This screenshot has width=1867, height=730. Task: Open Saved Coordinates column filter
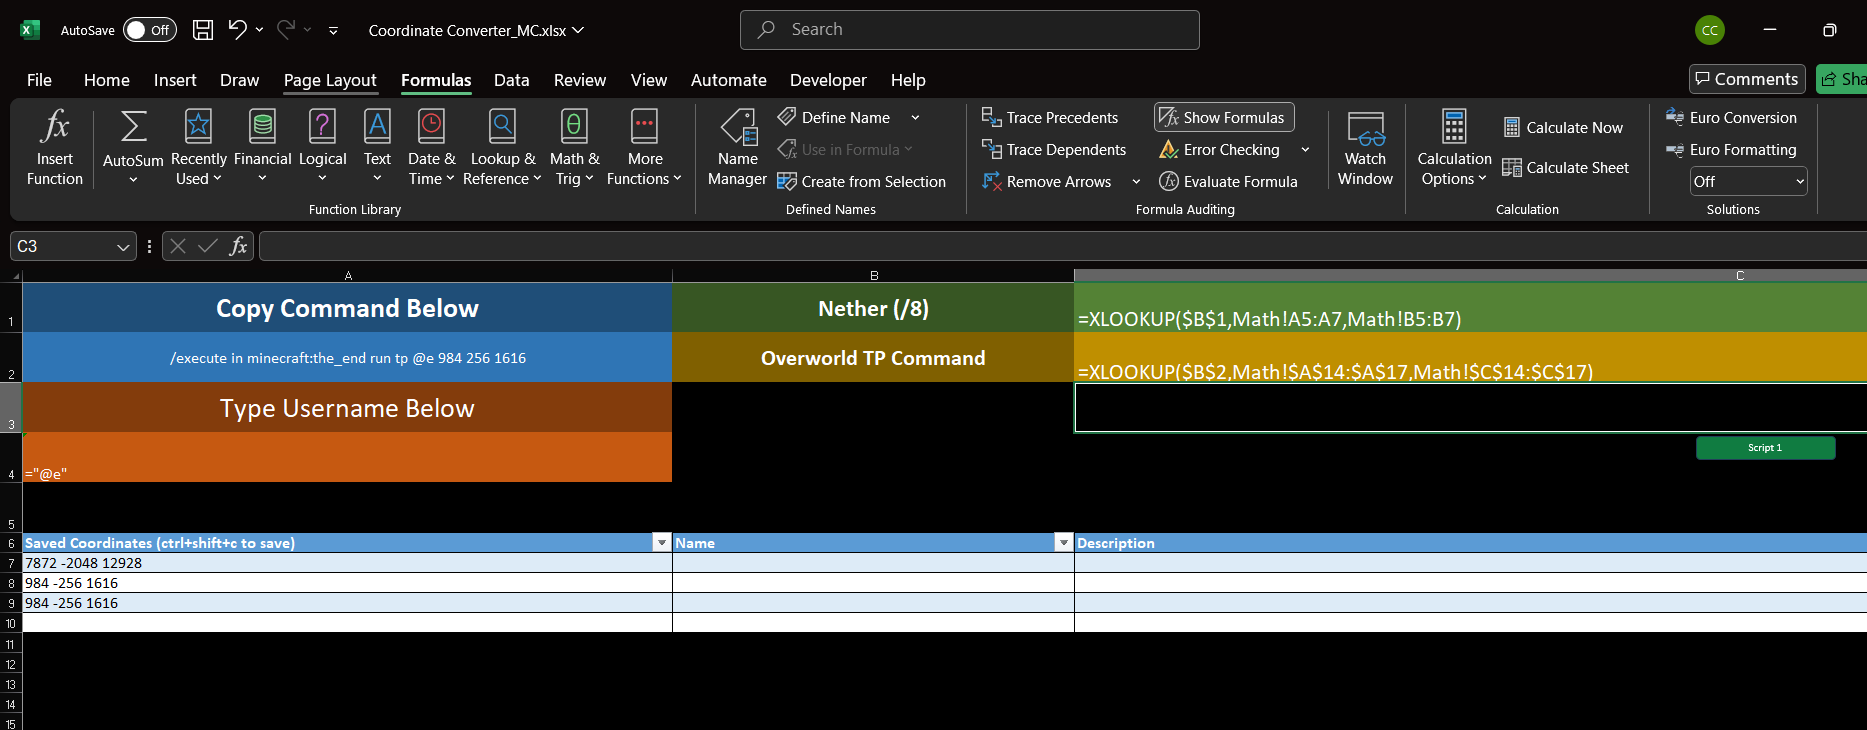point(661,542)
